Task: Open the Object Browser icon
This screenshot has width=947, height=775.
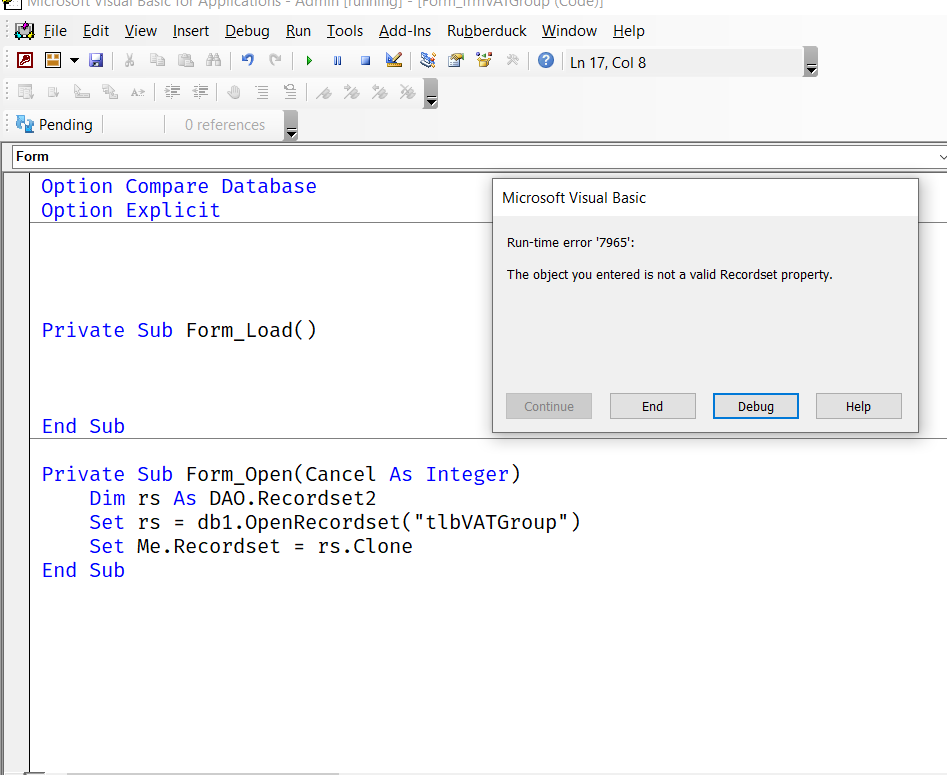Action: 484,60
